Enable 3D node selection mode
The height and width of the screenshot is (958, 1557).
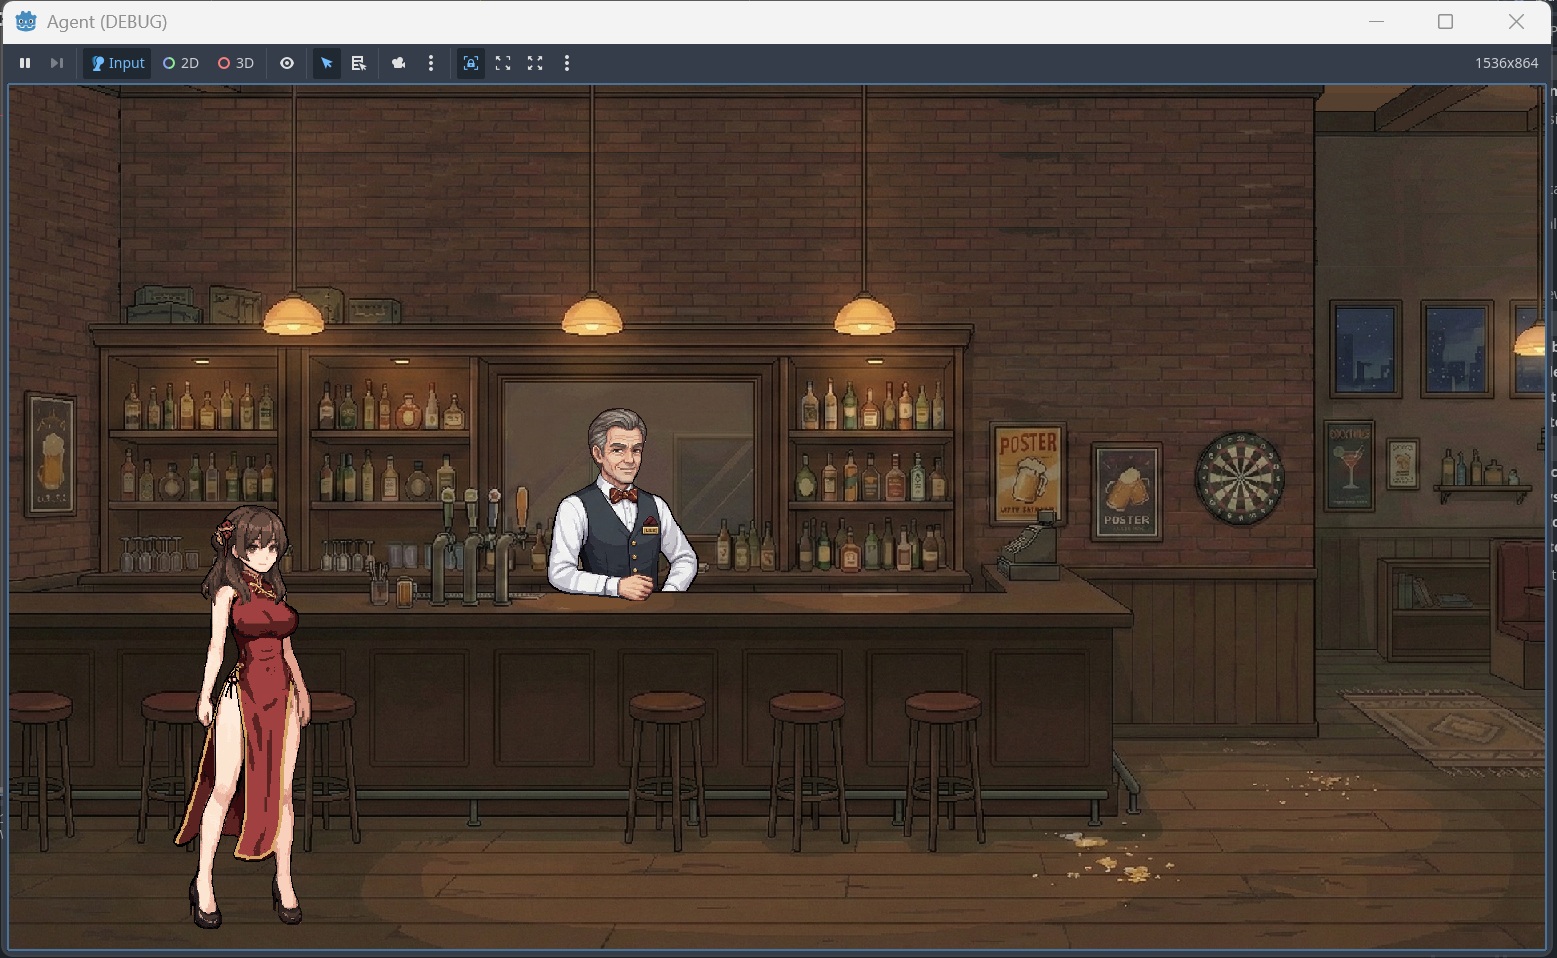click(x=236, y=63)
